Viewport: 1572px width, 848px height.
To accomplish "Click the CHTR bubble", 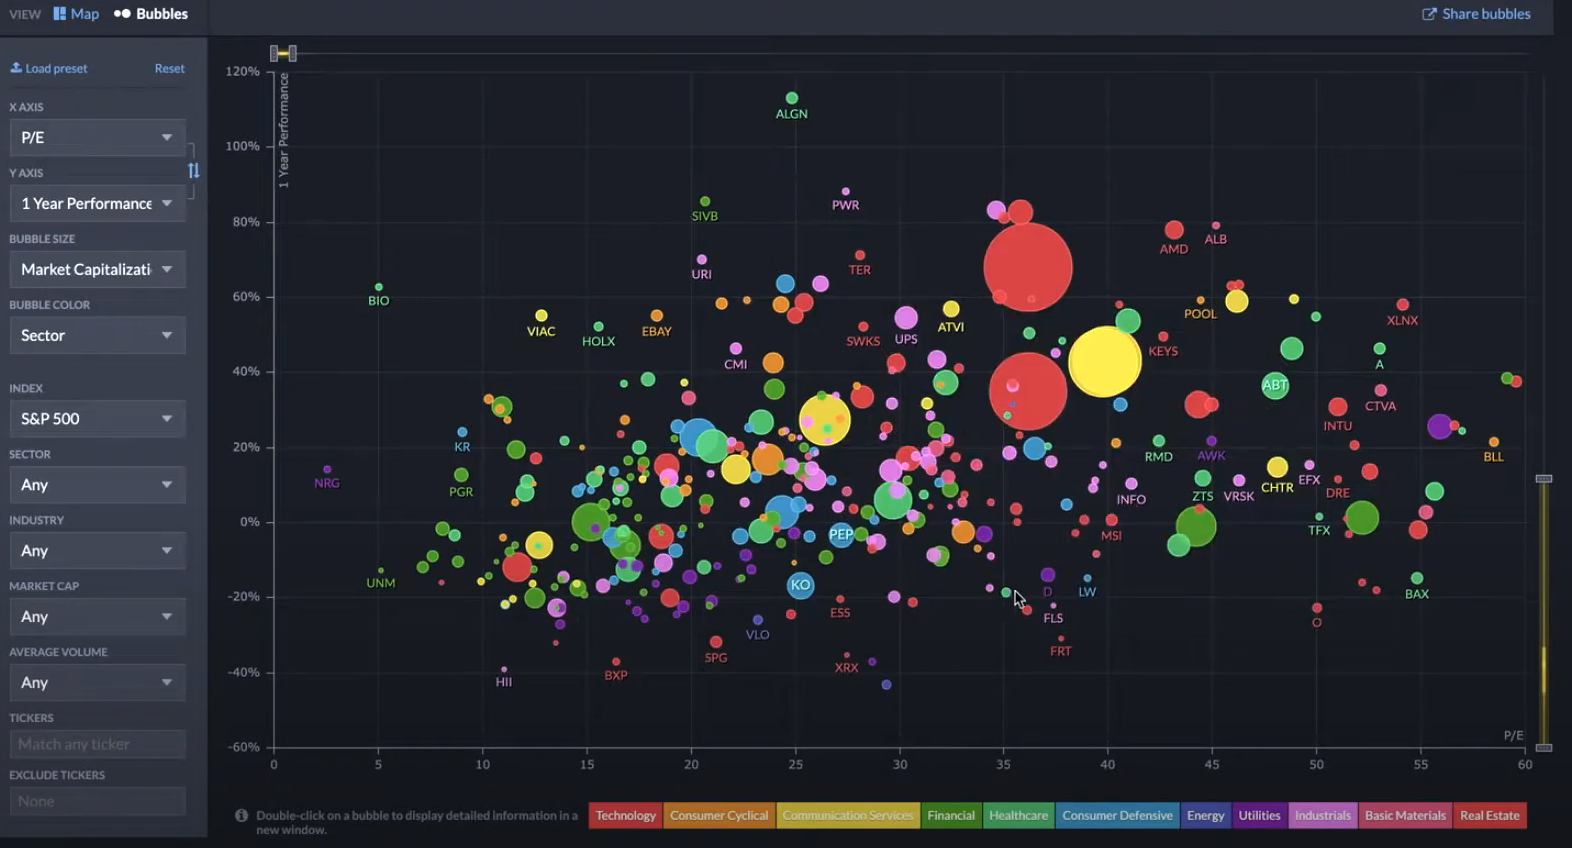I will click(x=1277, y=467).
